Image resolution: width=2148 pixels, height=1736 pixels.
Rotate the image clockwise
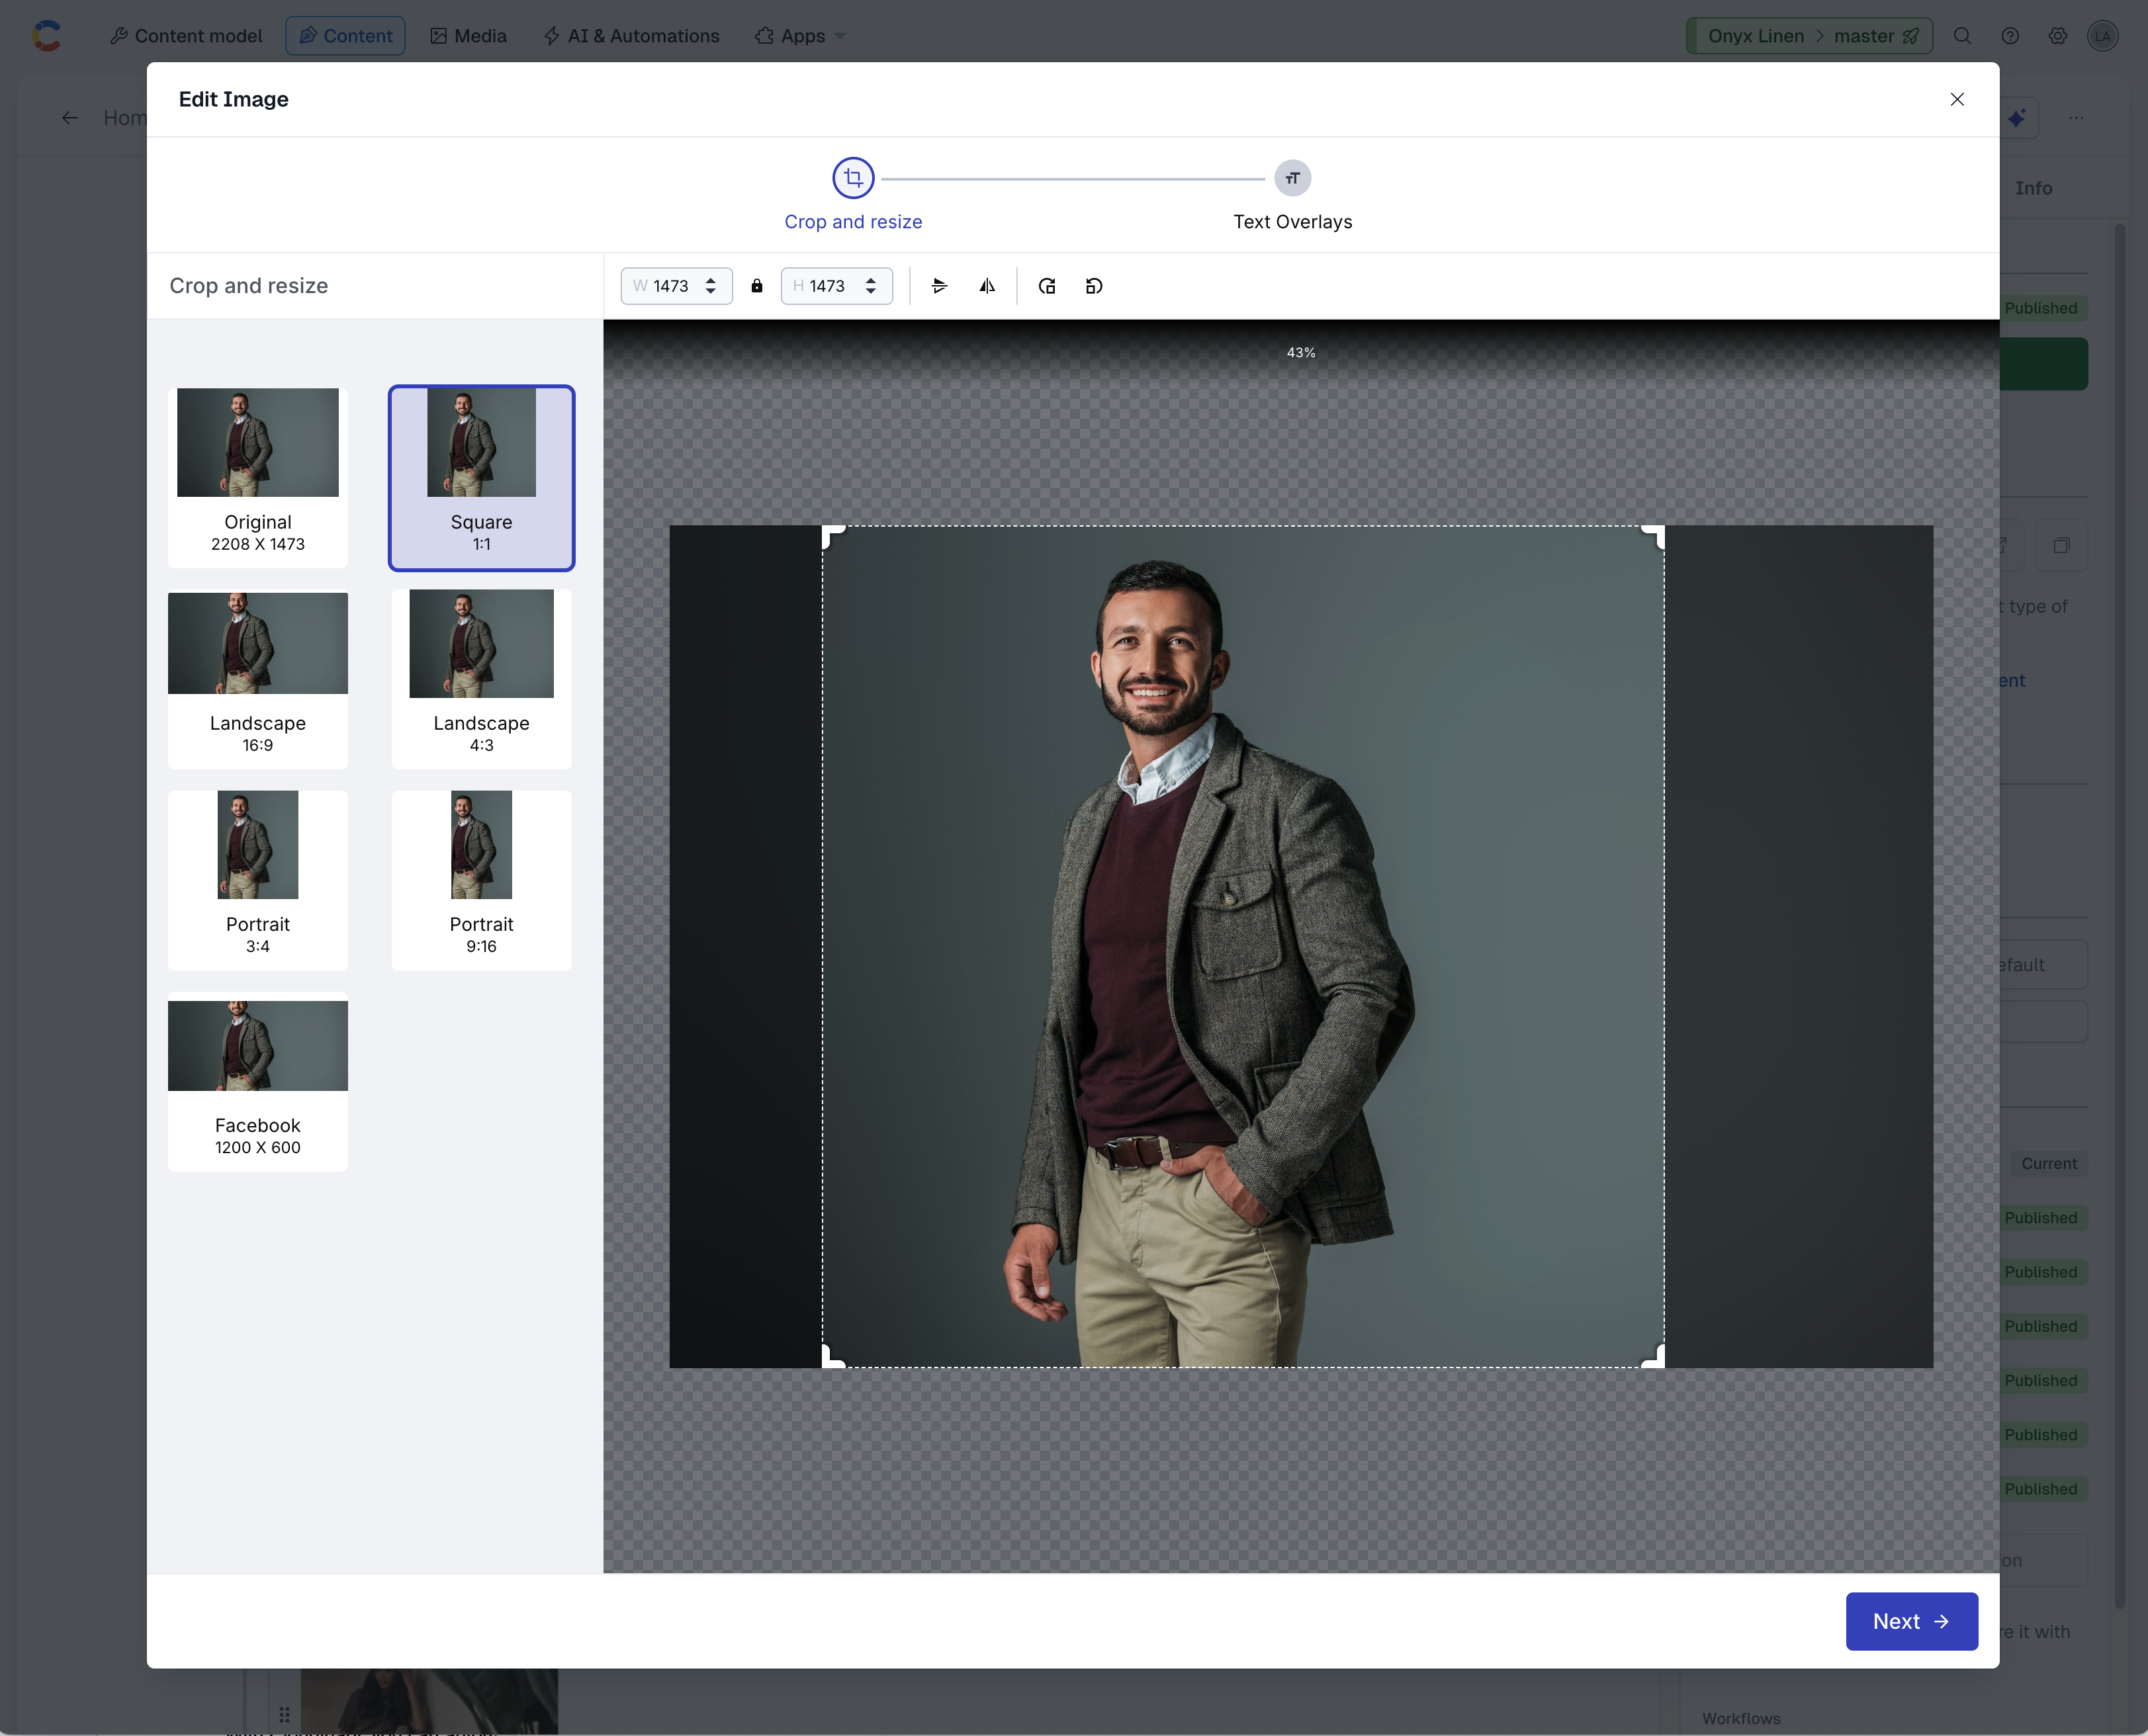click(1047, 286)
